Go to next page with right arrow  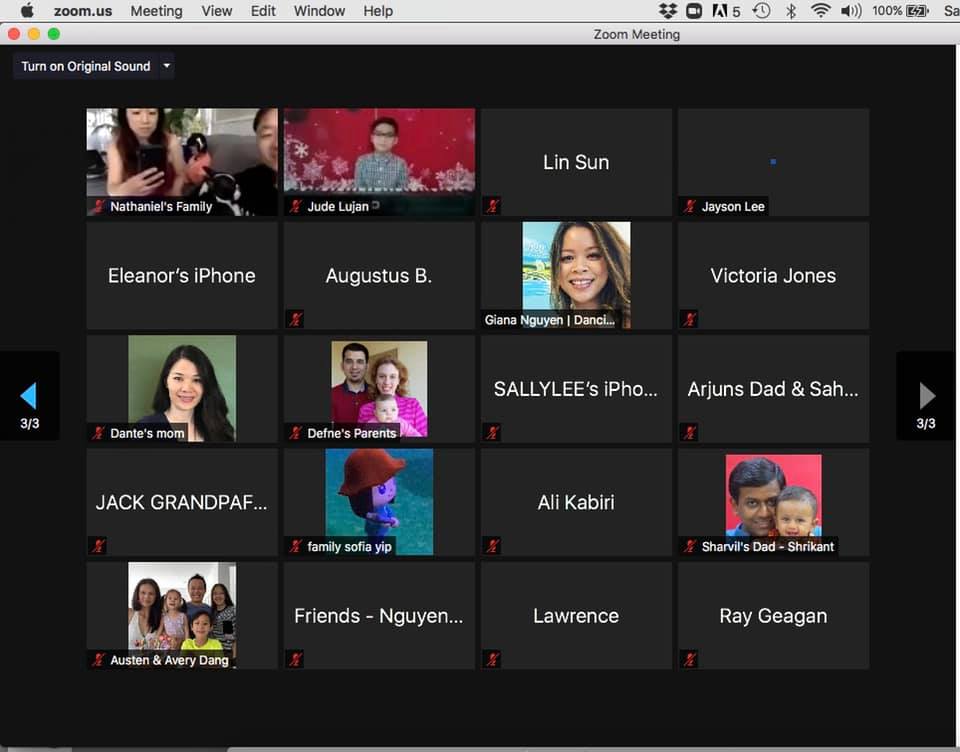tap(926, 396)
